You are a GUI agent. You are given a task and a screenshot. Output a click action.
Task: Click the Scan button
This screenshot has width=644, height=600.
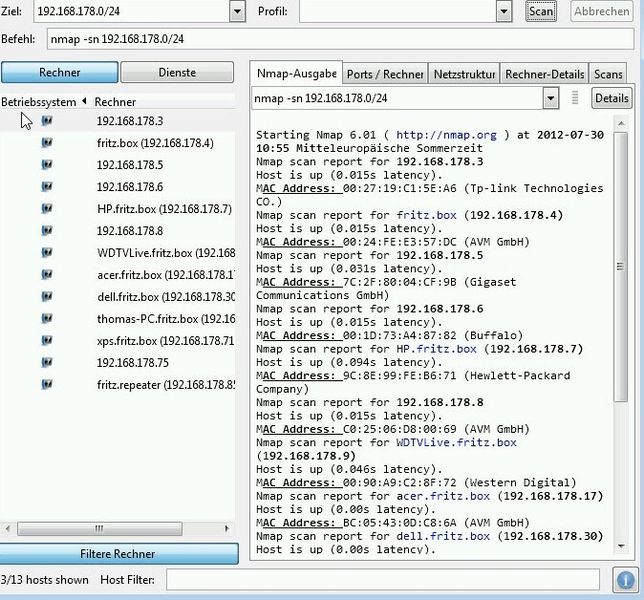point(541,11)
